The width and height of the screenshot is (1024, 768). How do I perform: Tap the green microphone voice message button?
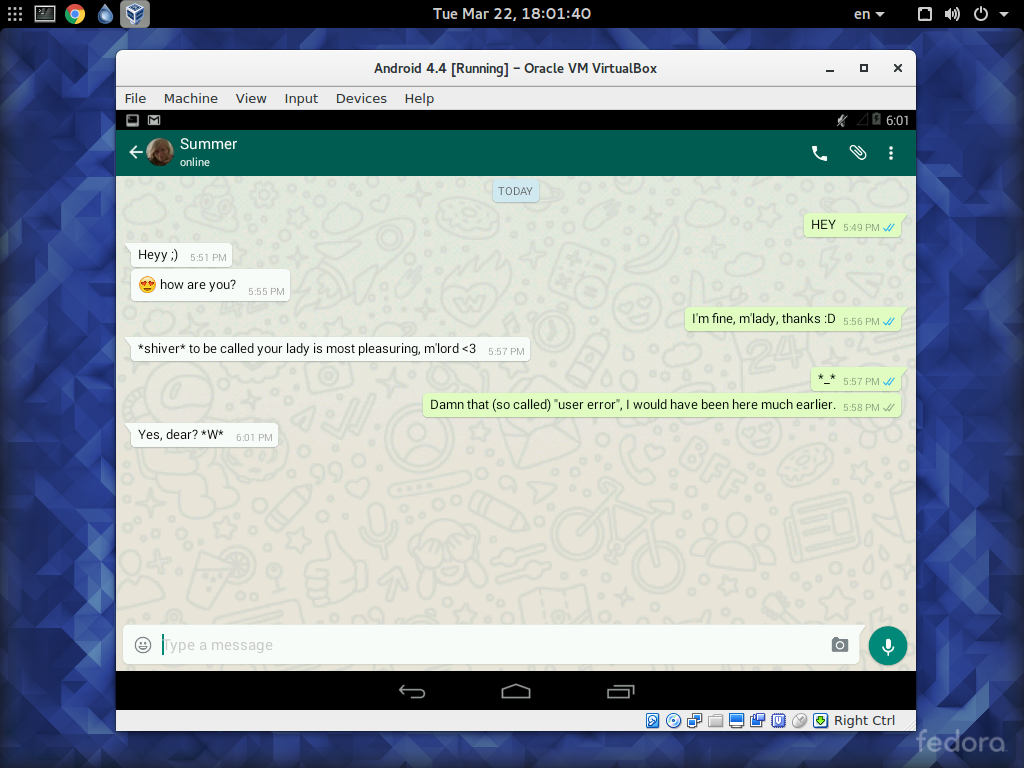tap(888, 646)
